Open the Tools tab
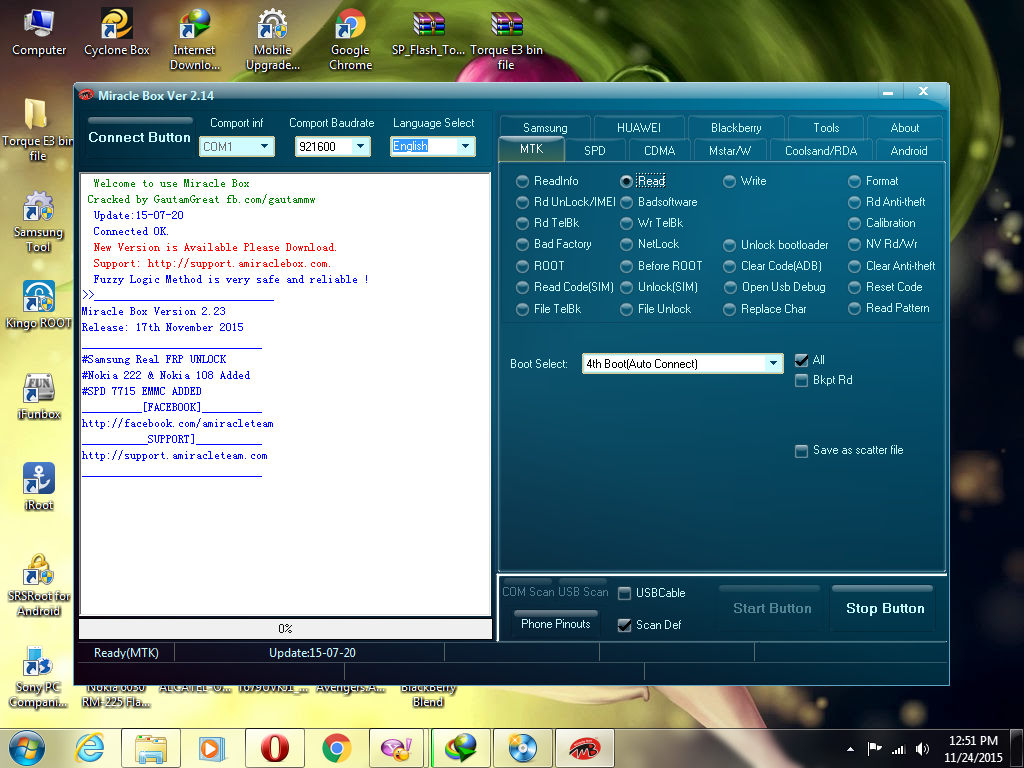 pyautogui.click(x=826, y=128)
